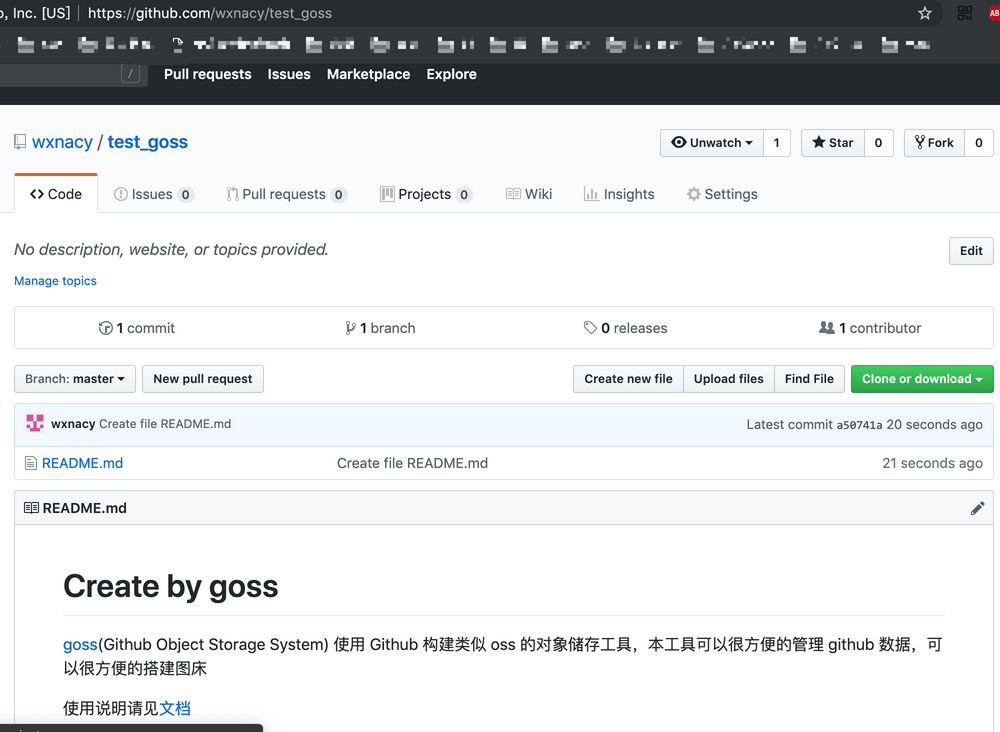The width and height of the screenshot is (1000, 732).
Task: Click Edit description button
Action: coord(971,251)
